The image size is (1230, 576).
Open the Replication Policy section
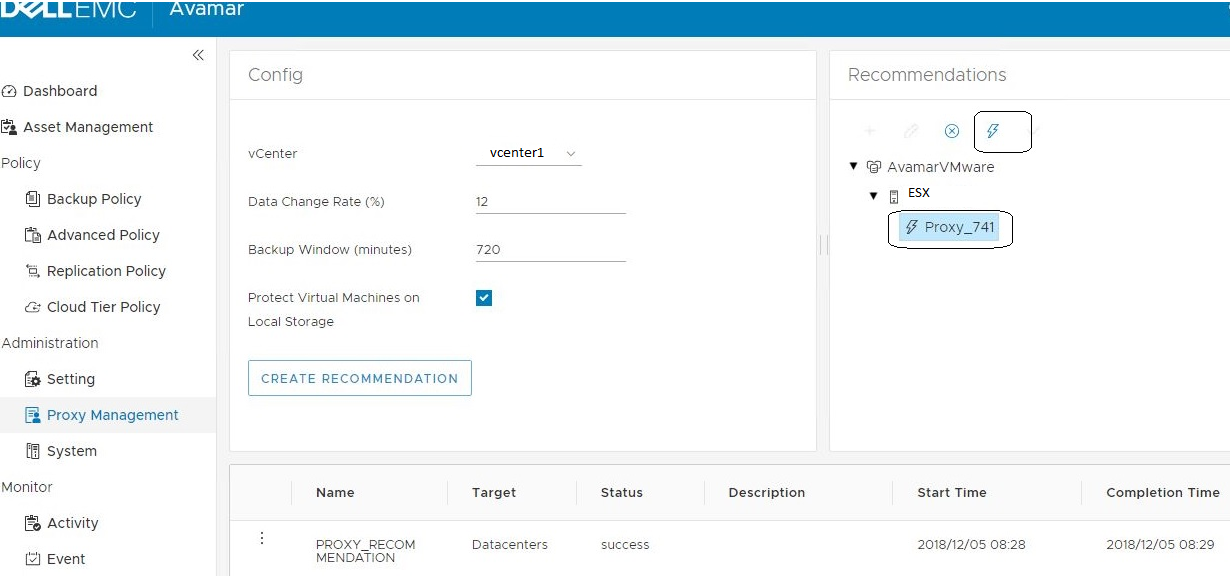pyautogui.click(x=106, y=271)
